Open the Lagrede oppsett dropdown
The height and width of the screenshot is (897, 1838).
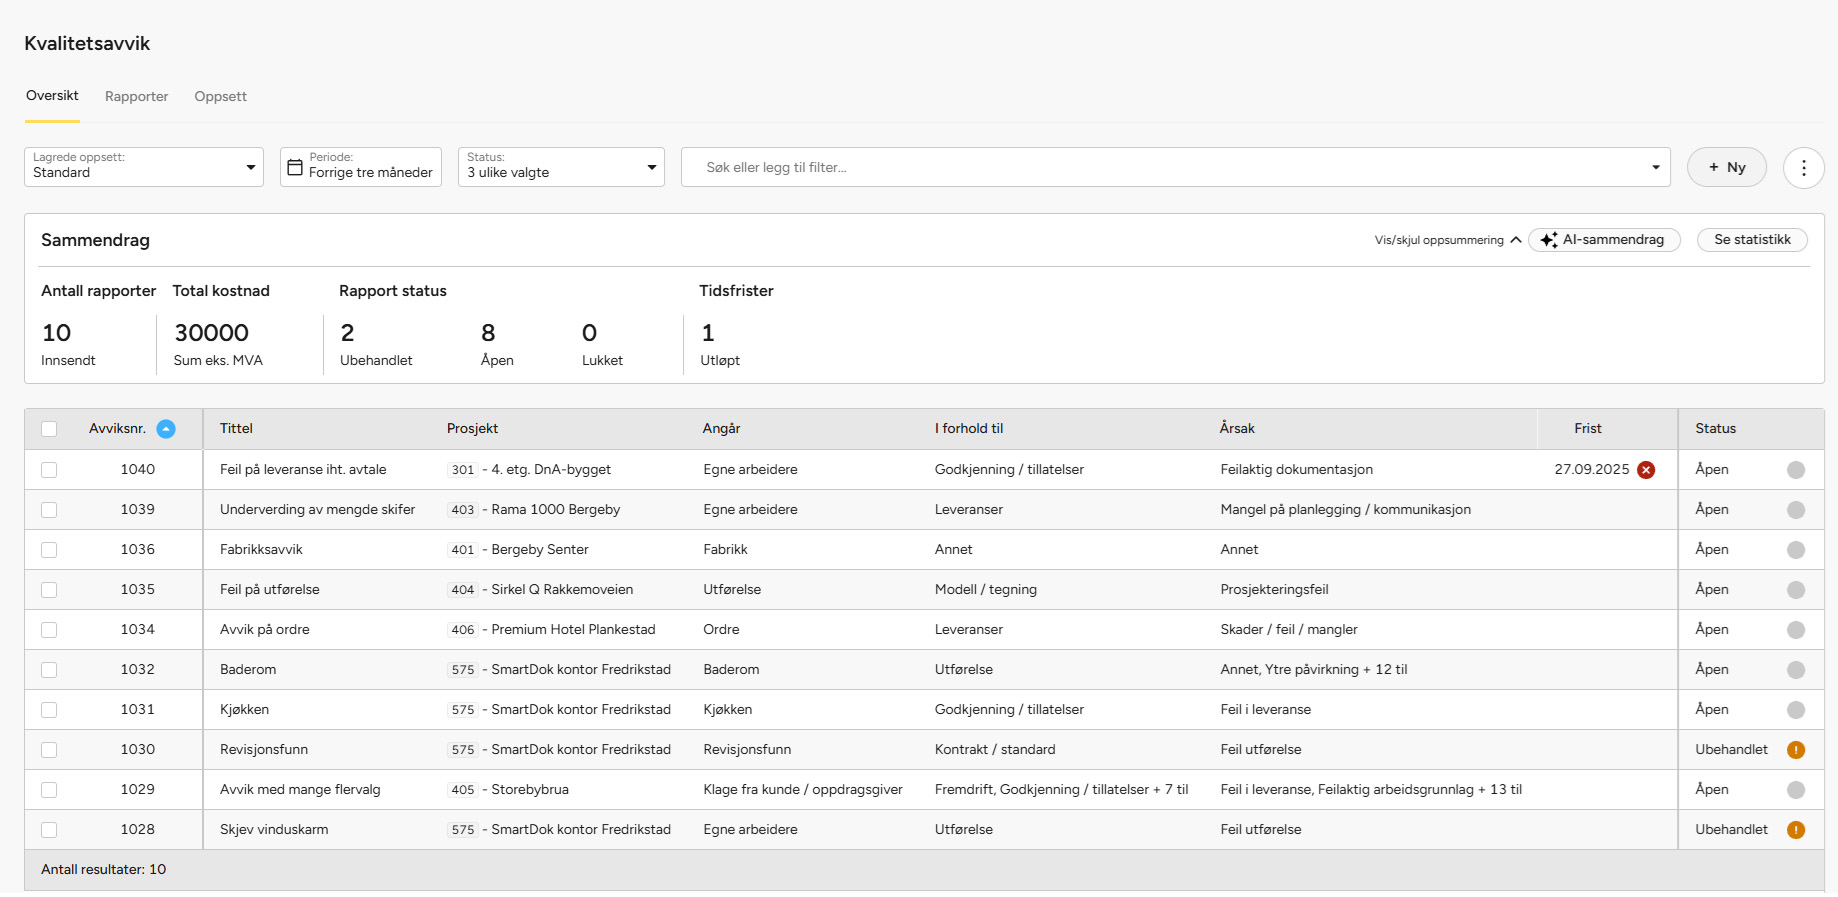click(144, 167)
